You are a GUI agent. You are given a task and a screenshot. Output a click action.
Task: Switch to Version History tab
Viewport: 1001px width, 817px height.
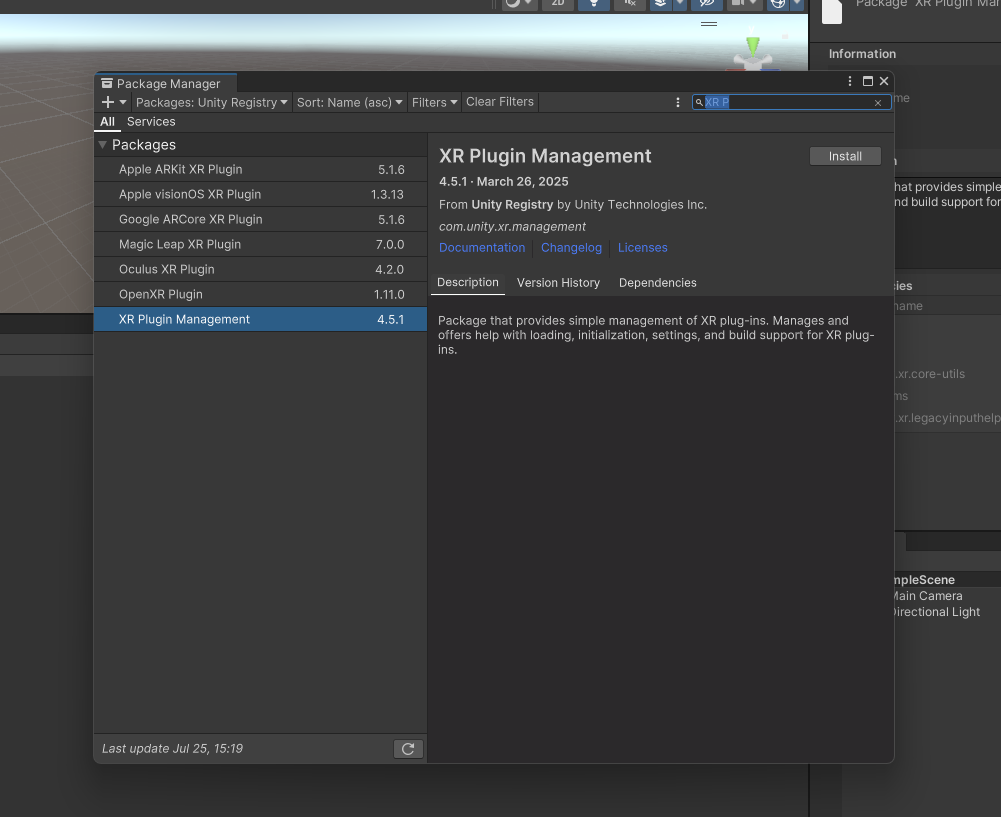(558, 283)
